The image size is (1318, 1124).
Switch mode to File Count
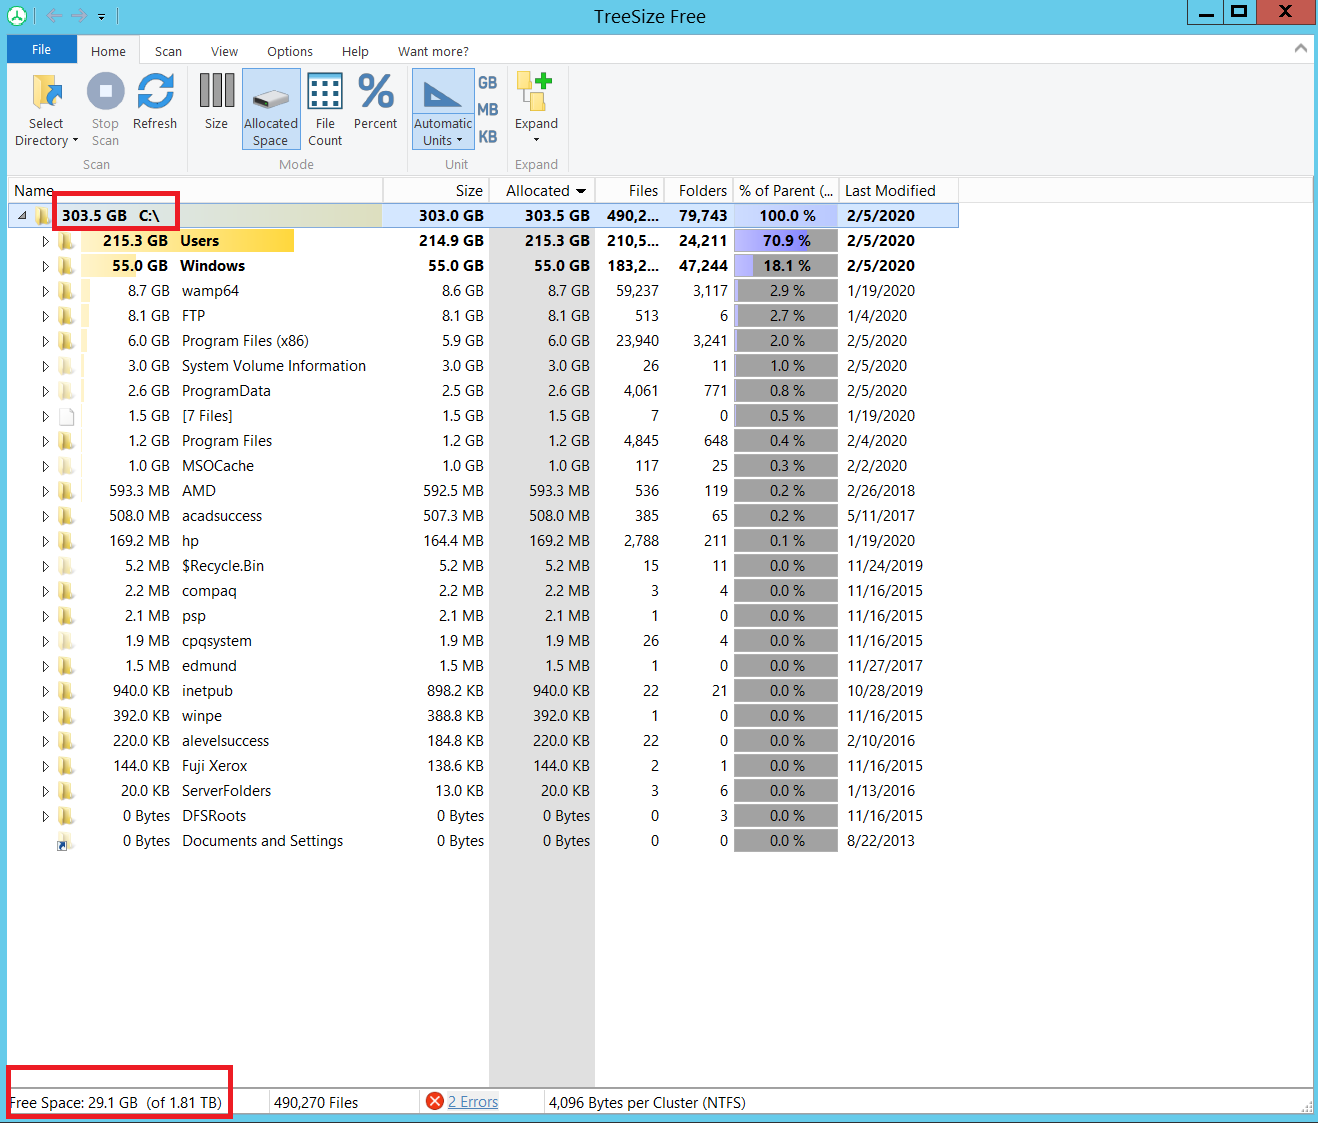point(325,109)
